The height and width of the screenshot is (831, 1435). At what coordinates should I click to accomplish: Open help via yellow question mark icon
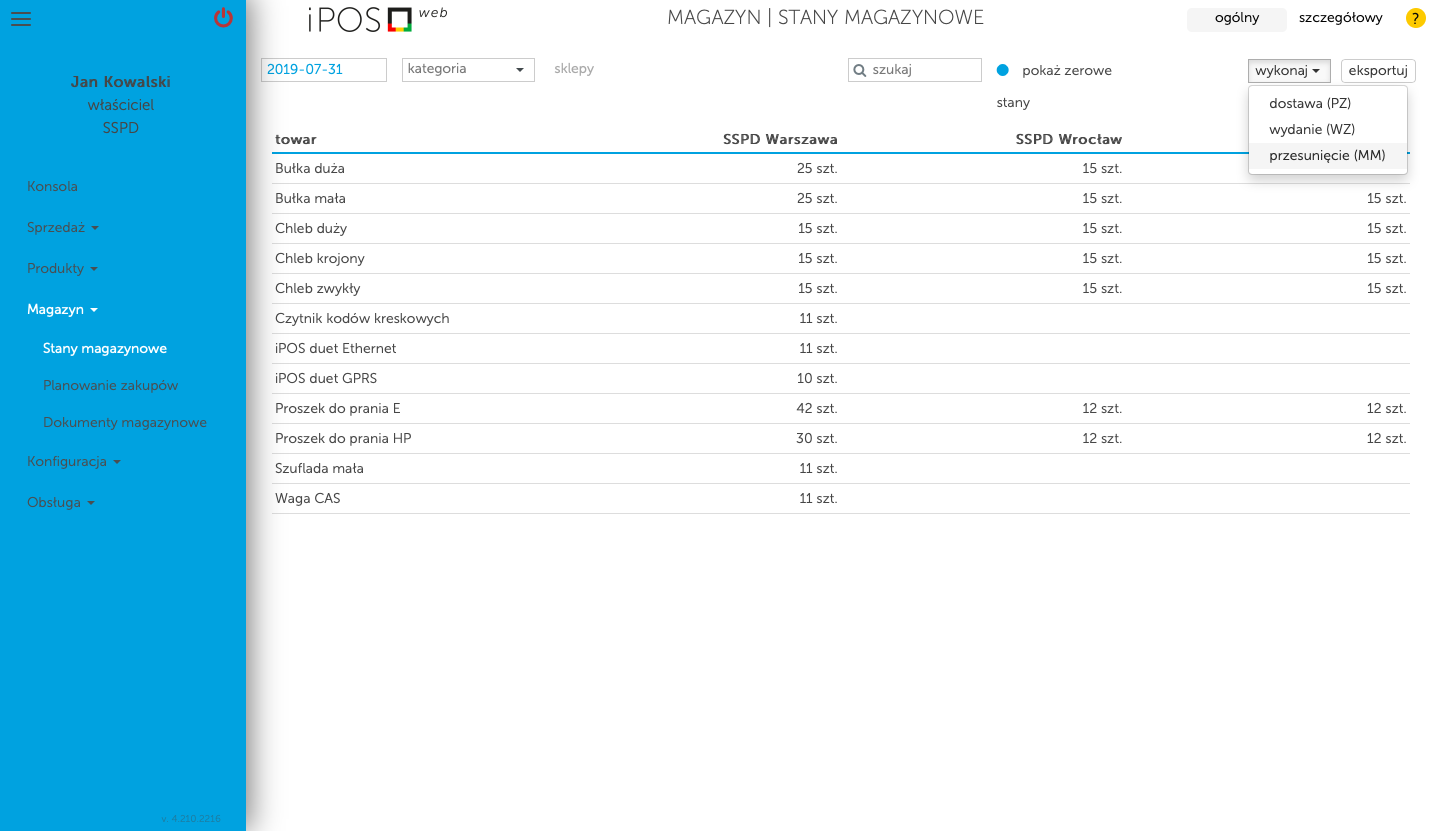point(1416,18)
